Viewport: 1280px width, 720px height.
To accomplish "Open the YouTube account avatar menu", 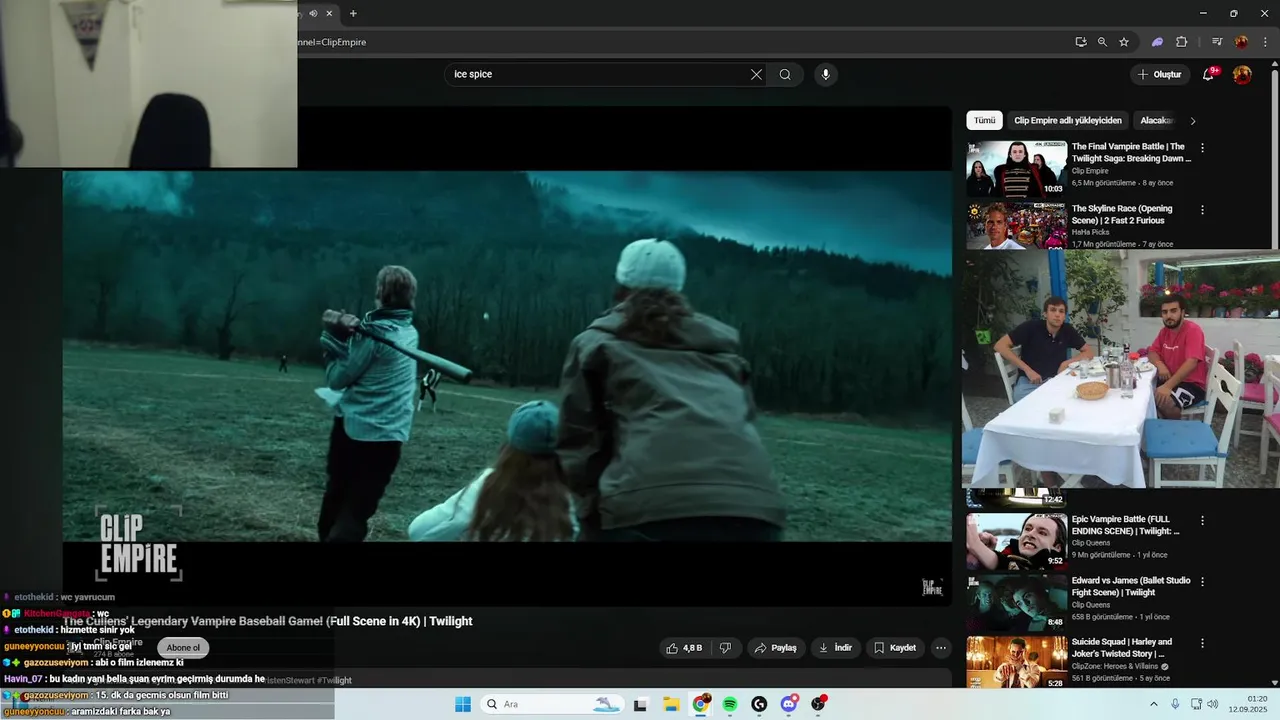I will [x=1242, y=75].
